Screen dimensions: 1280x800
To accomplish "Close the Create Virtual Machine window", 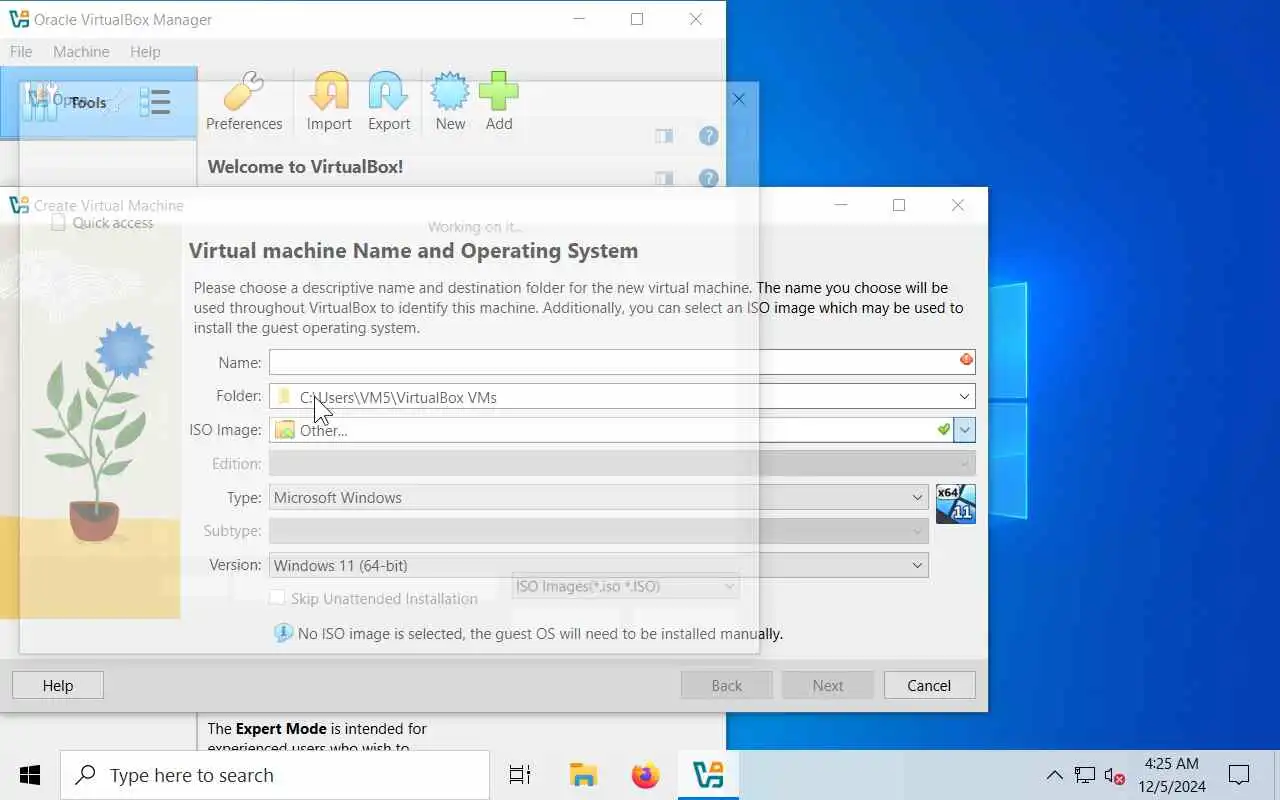I will click(x=957, y=205).
